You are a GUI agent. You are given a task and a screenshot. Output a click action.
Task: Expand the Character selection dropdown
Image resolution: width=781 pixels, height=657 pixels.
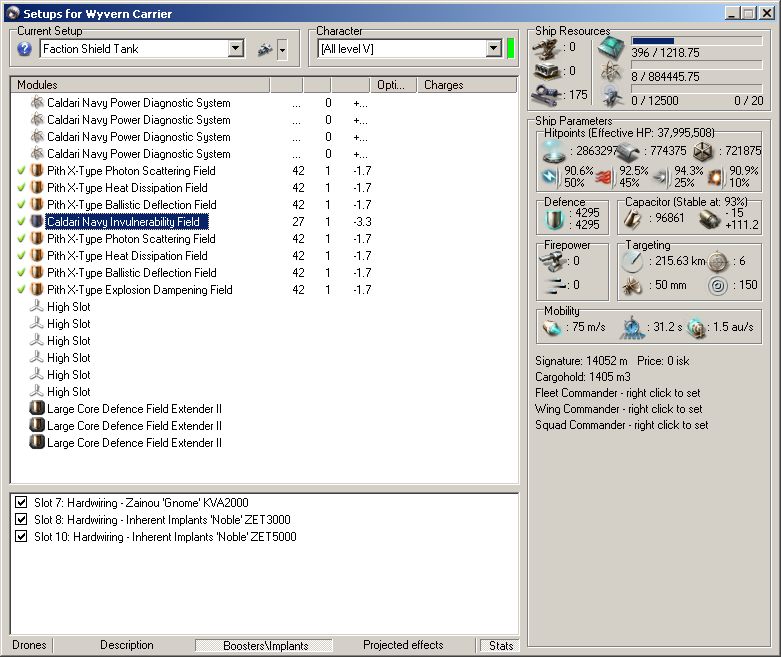click(x=493, y=49)
